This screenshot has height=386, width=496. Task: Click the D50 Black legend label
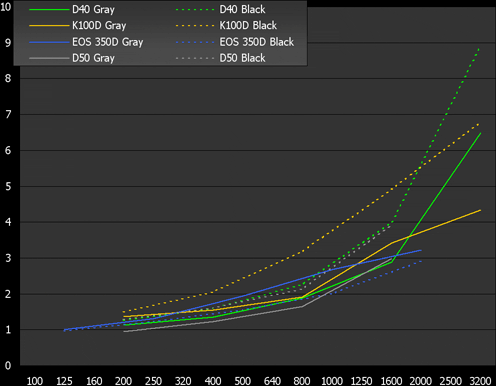[242, 58]
